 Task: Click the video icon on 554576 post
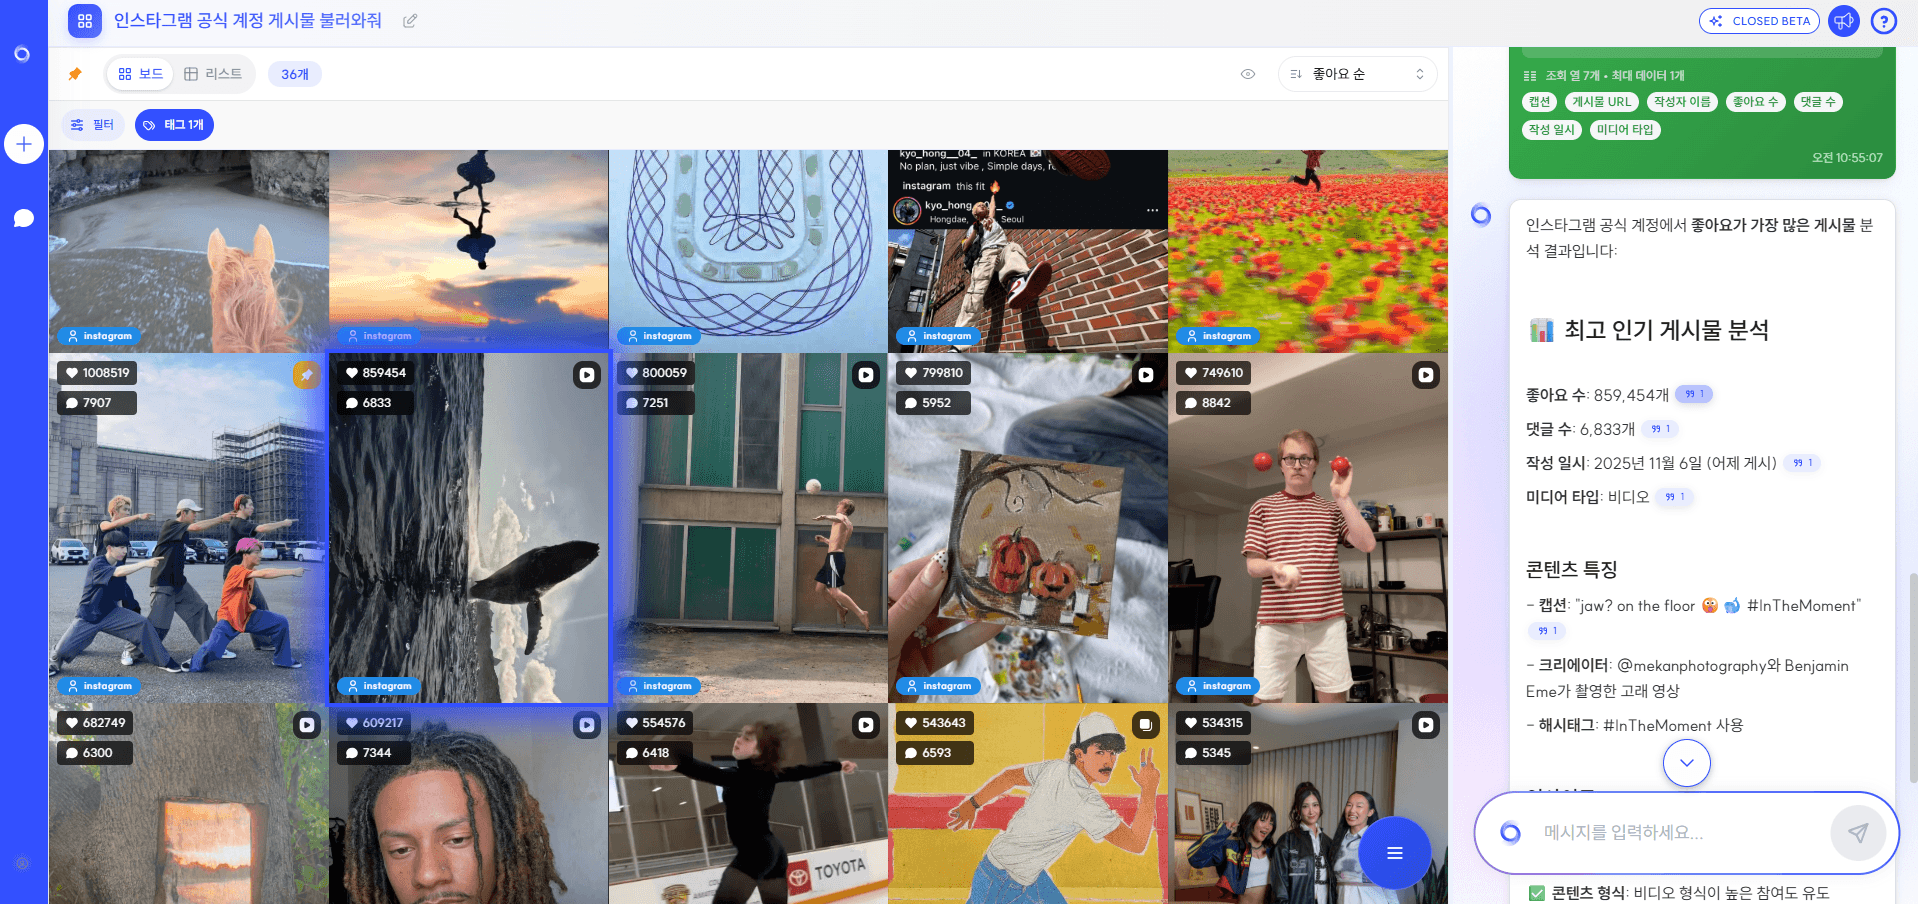pyautogui.click(x=866, y=725)
